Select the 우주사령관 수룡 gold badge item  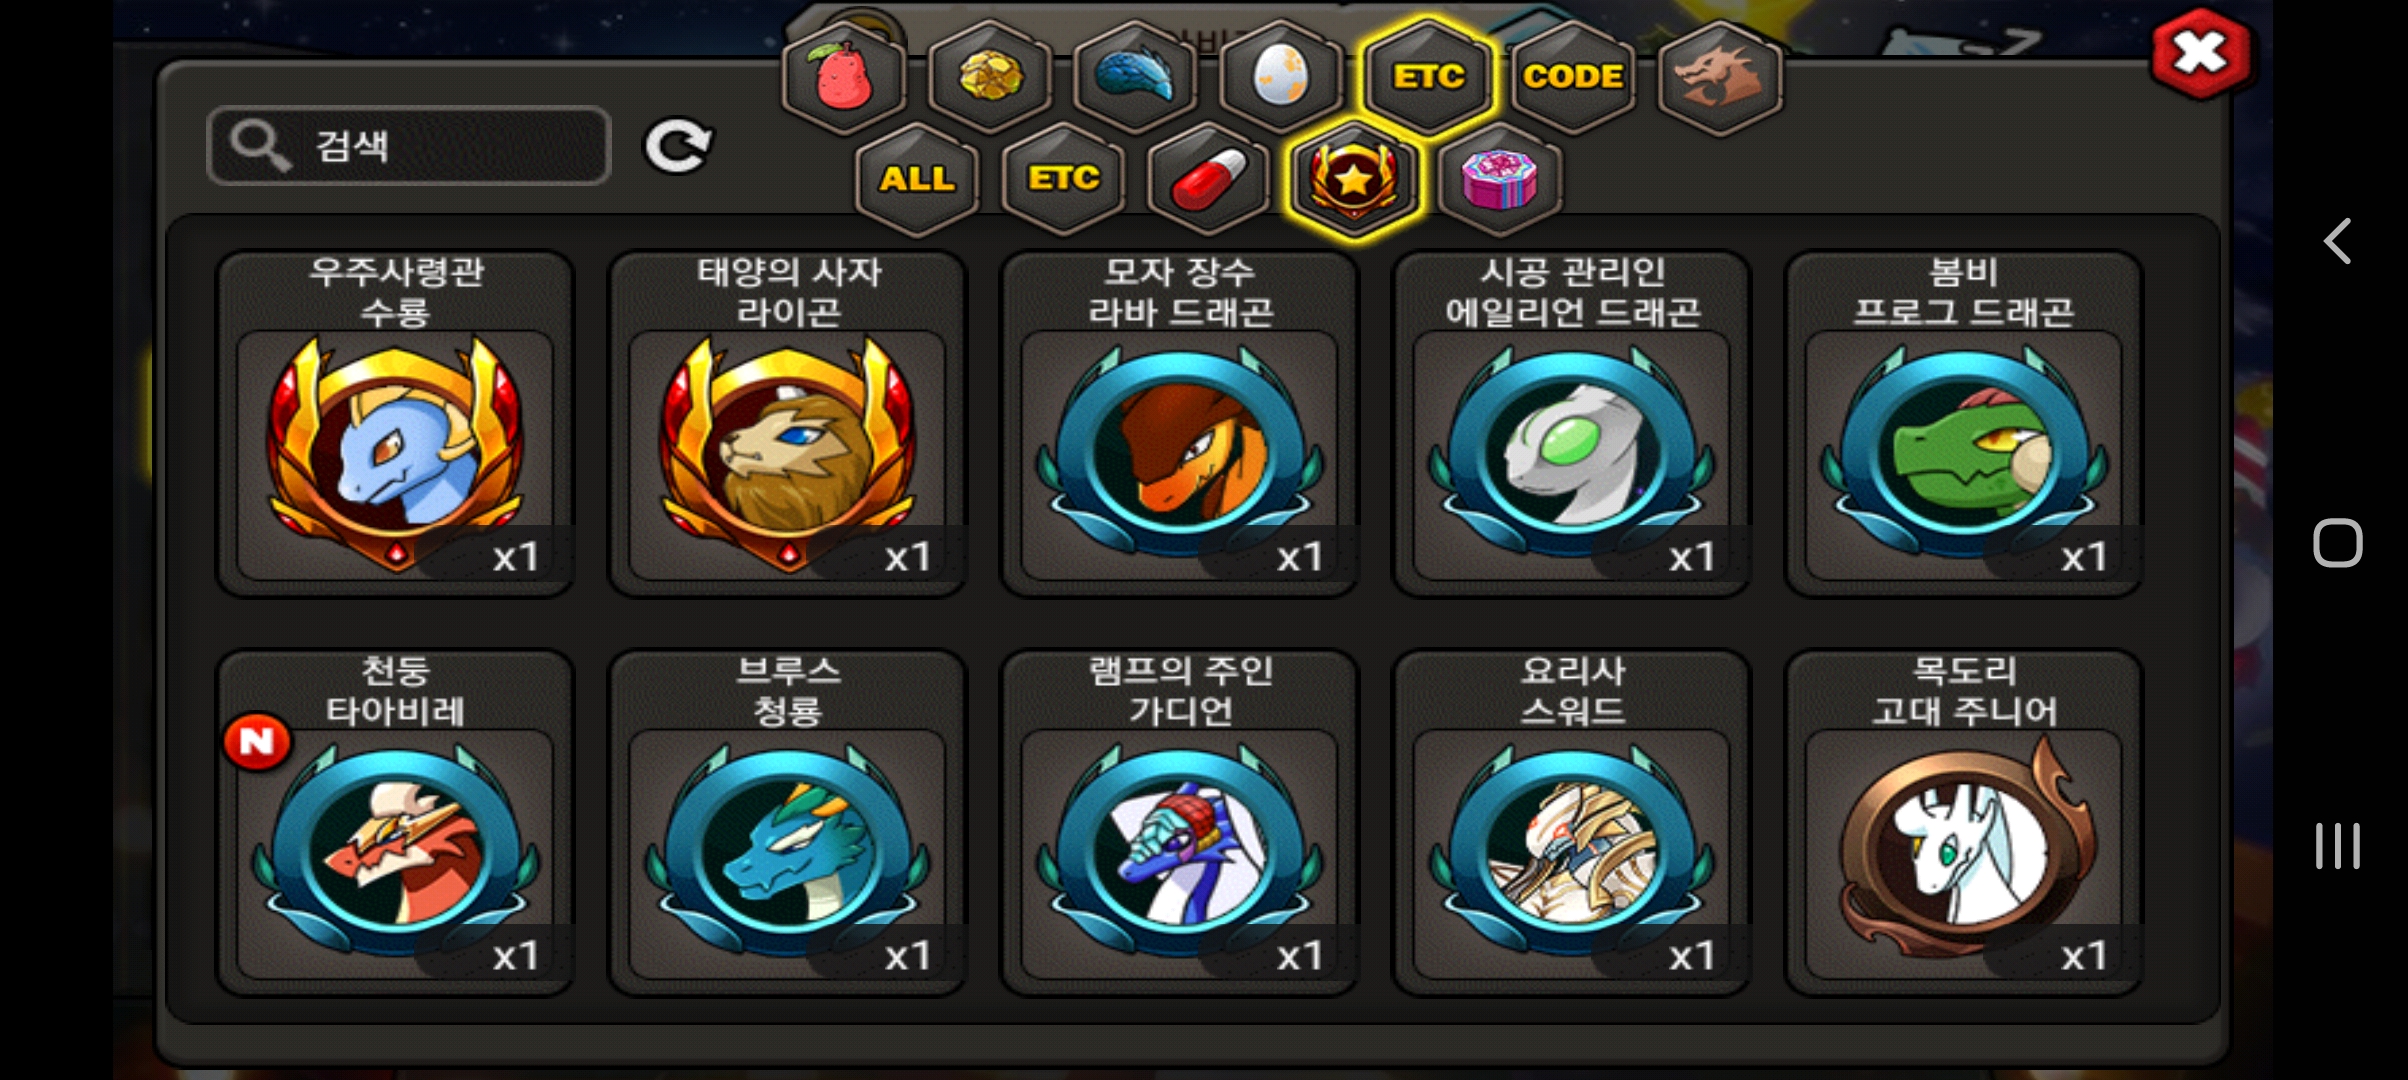click(x=396, y=424)
